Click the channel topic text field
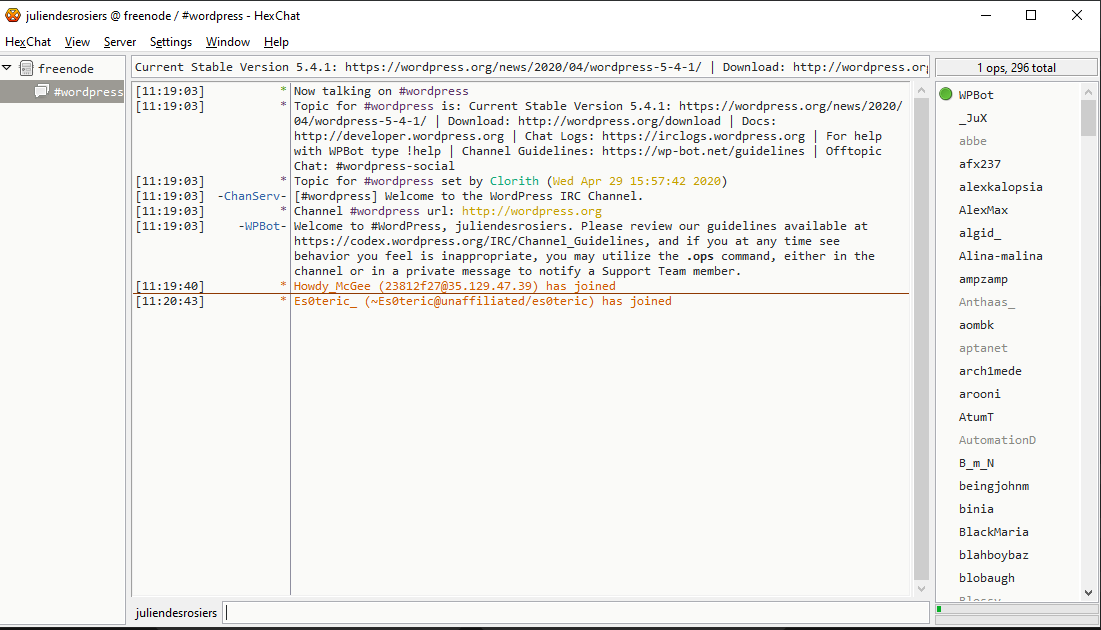 pos(530,67)
